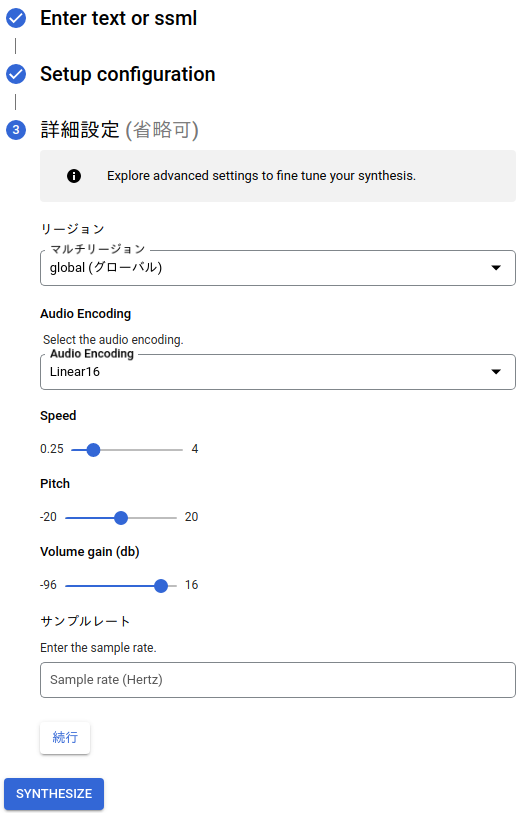This screenshot has width=519, height=813.
Task: Click the global region dropdown arrow
Action: point(496,268)
